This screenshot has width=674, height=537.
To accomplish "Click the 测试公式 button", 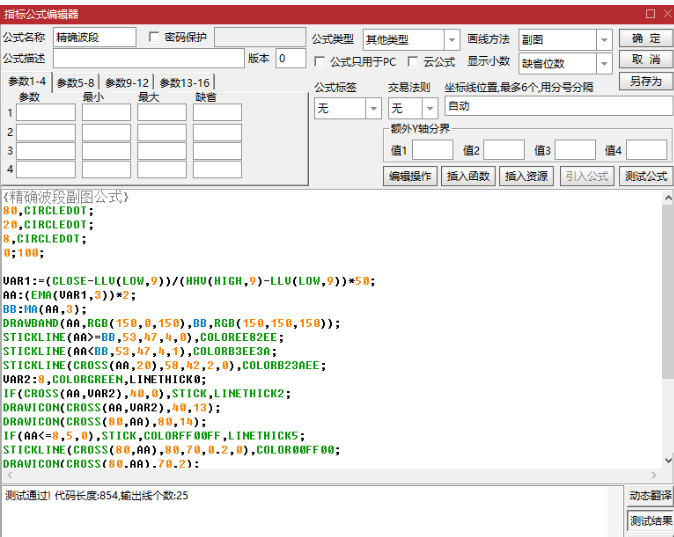I will pyautogui.click(x=646, y=176).
